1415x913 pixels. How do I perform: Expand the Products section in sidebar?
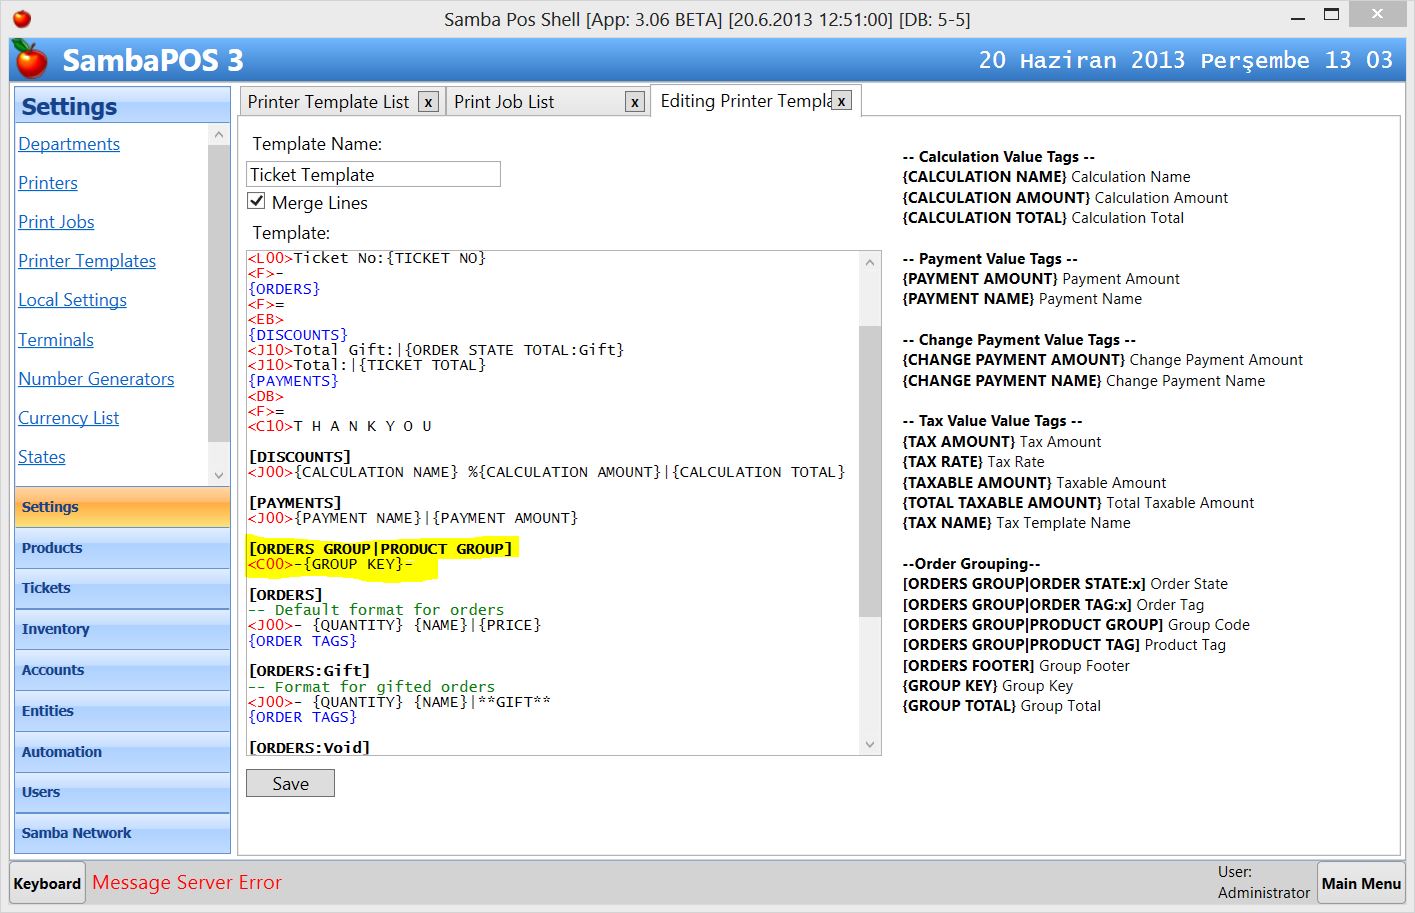(122, 548)
